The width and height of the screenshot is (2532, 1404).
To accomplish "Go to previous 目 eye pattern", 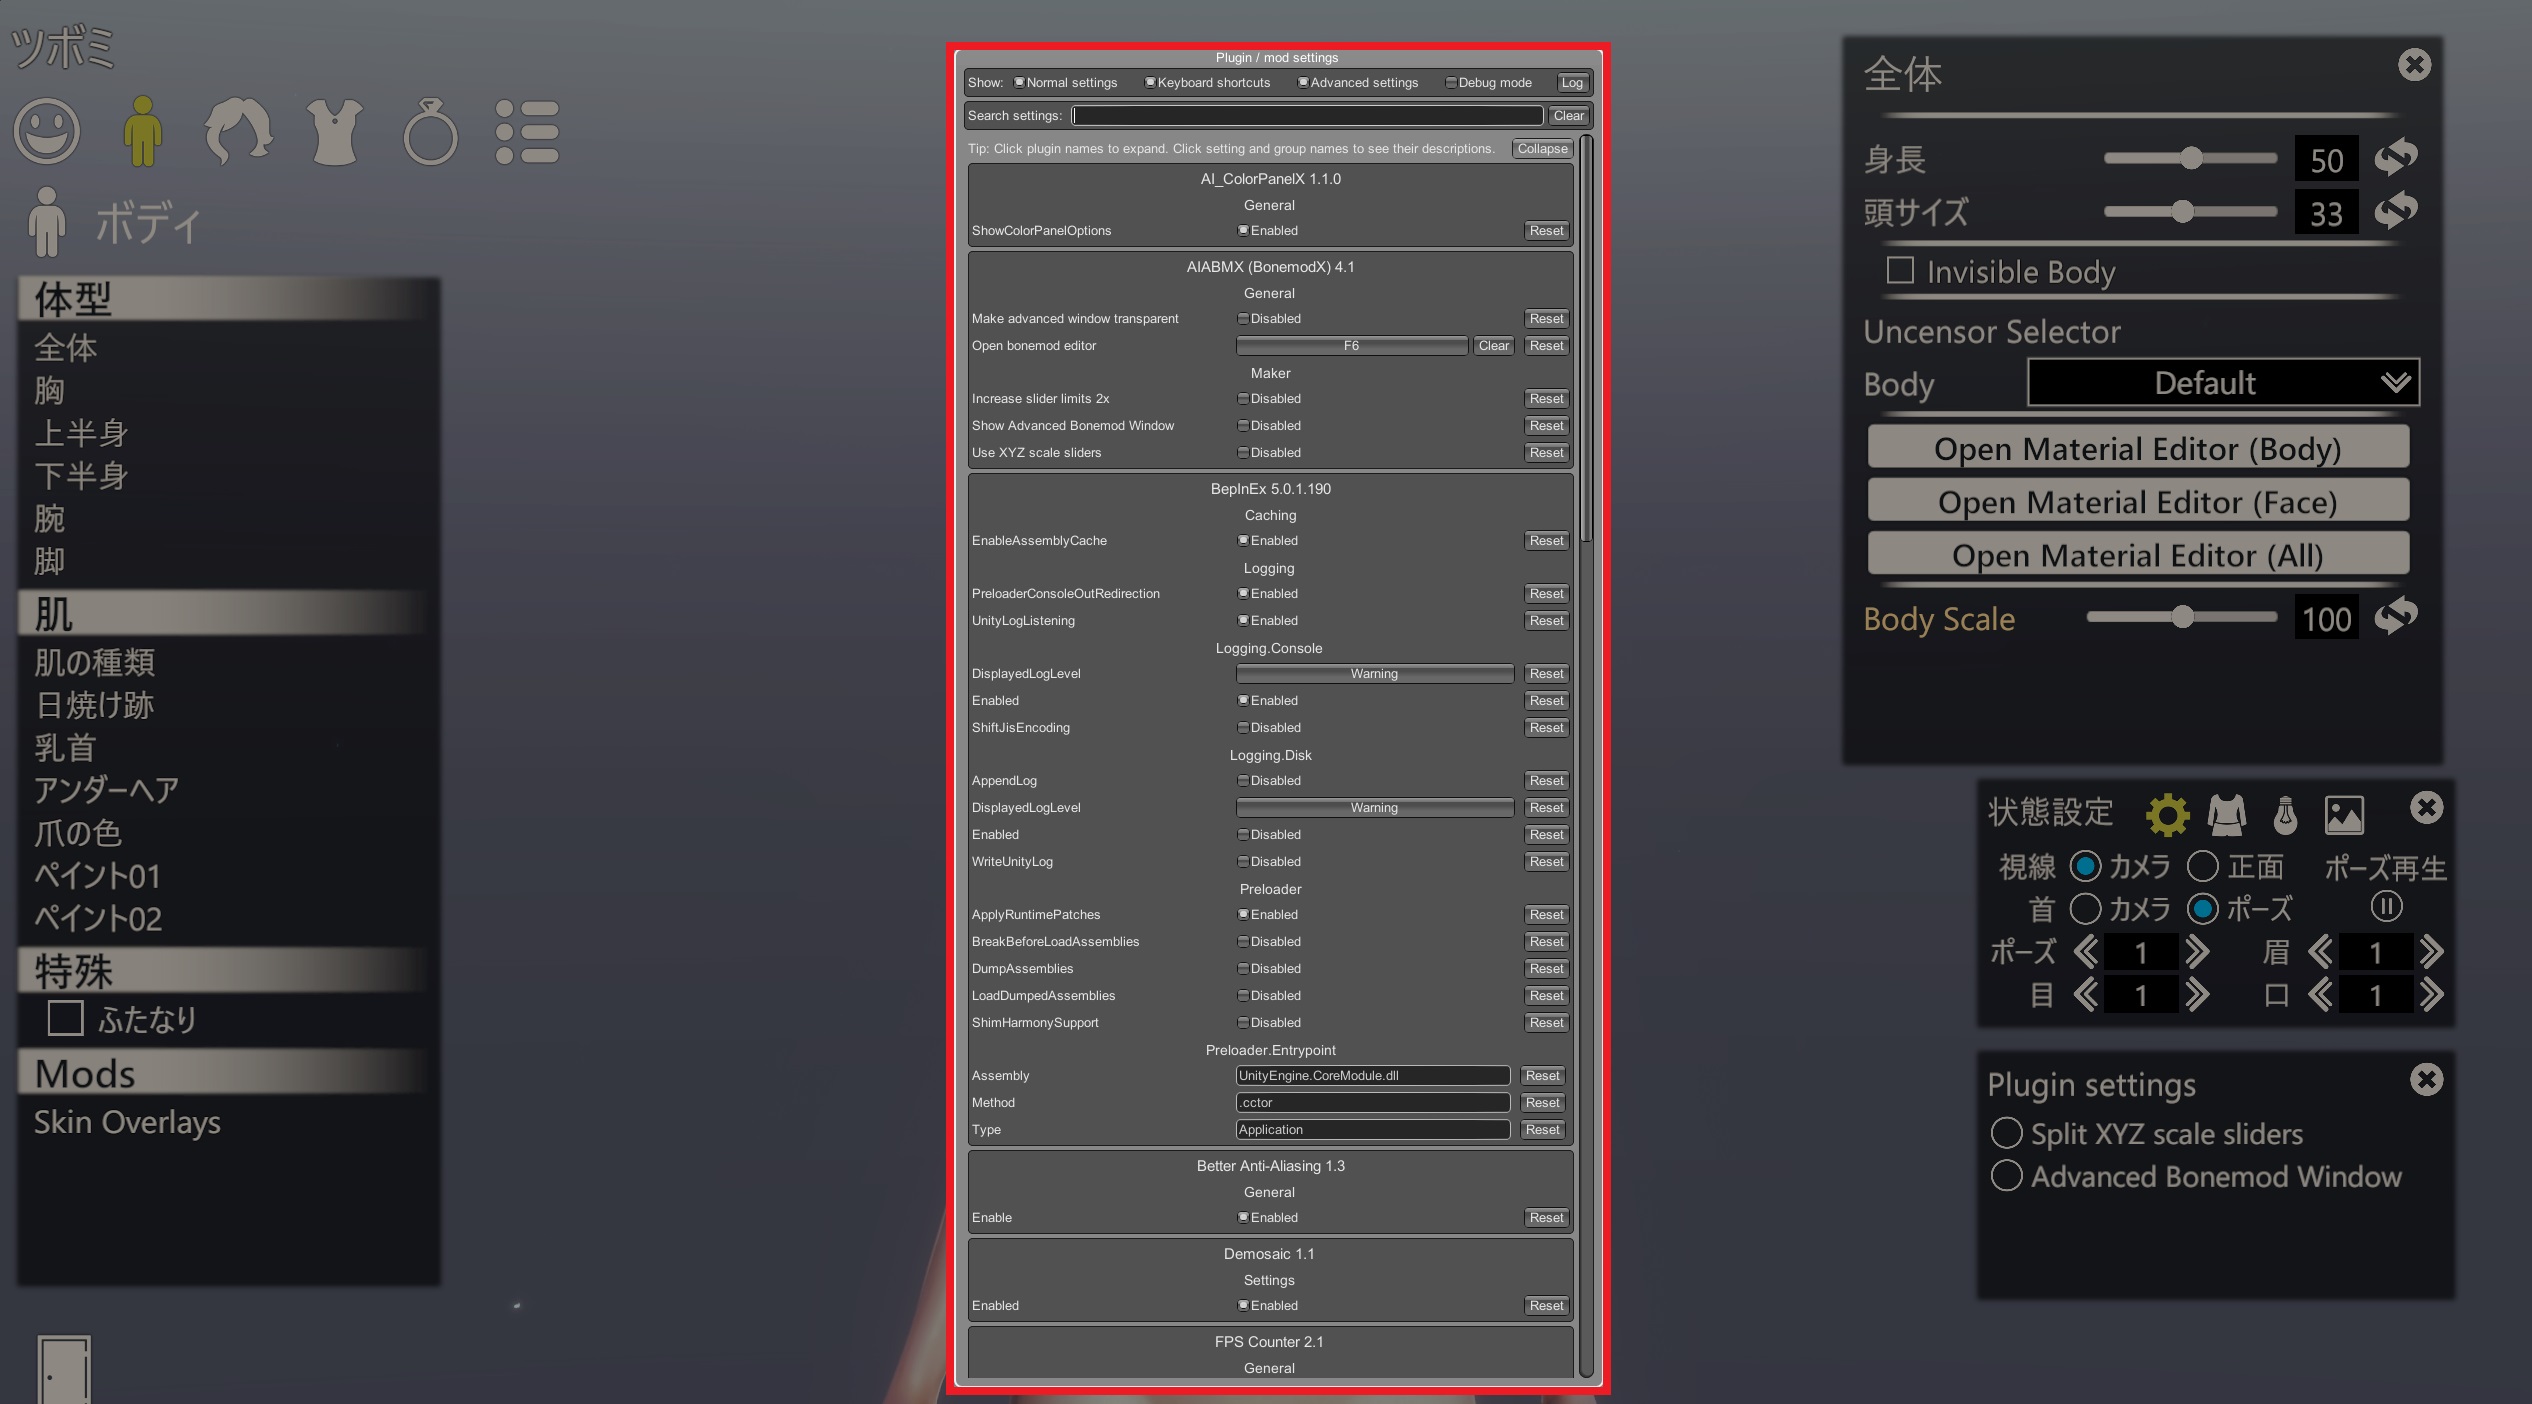I will [2085, 994].
